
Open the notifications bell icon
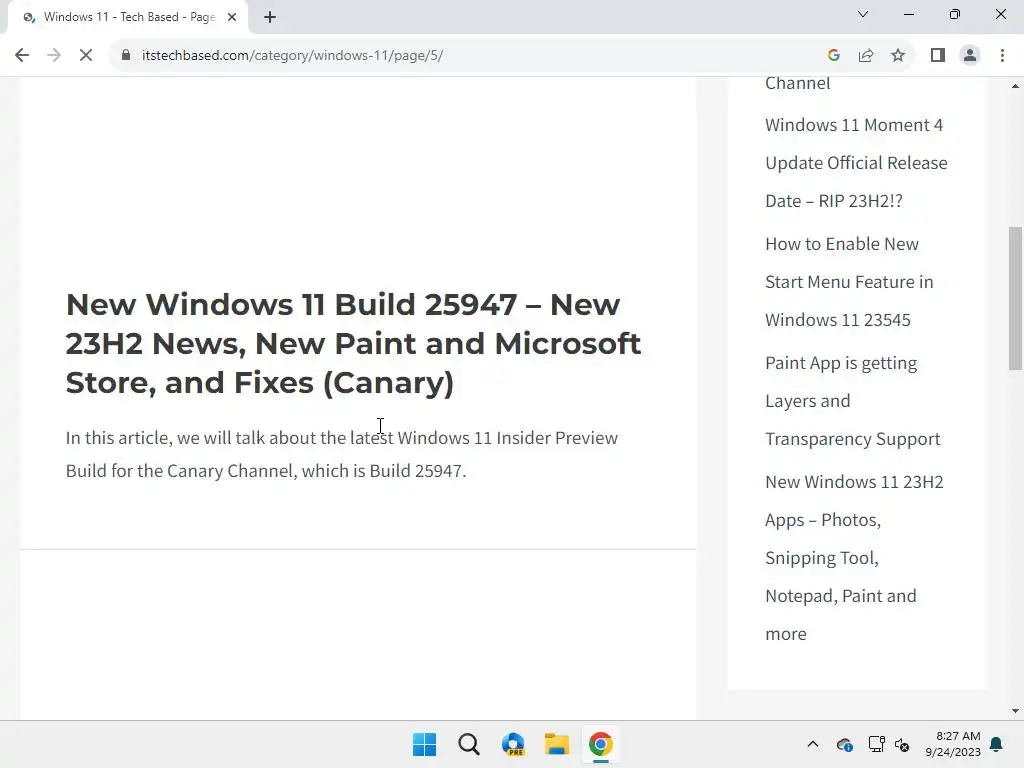(997, 744)
